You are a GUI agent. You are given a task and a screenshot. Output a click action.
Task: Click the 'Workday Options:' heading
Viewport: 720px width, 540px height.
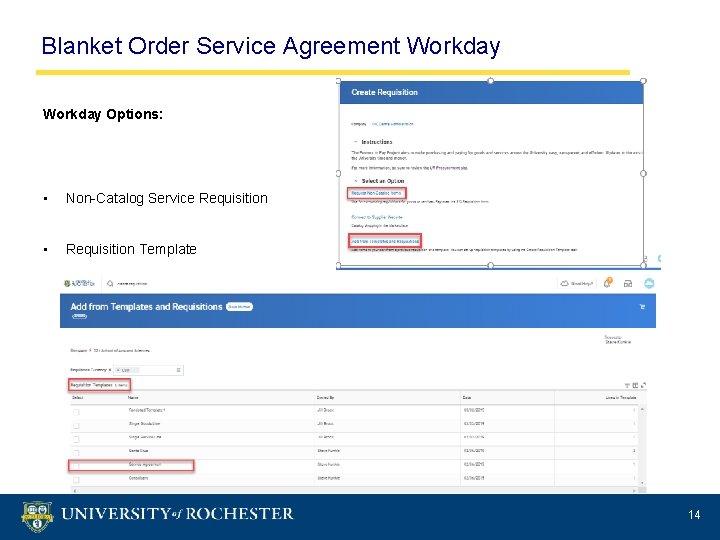coord(103,114)
